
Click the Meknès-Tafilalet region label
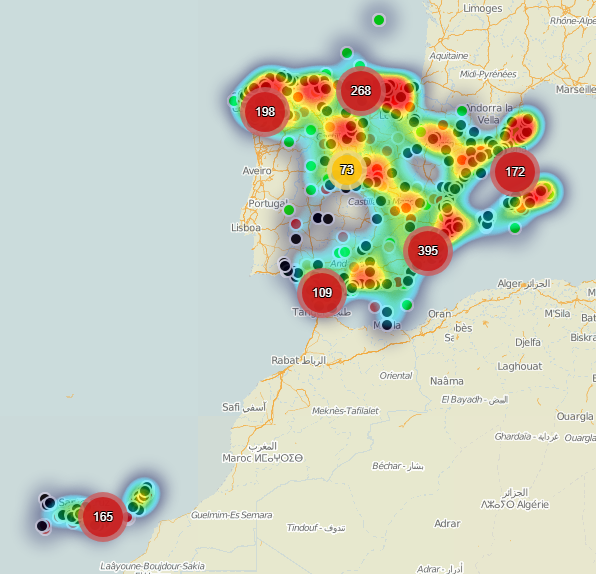[x=345, y=411]
